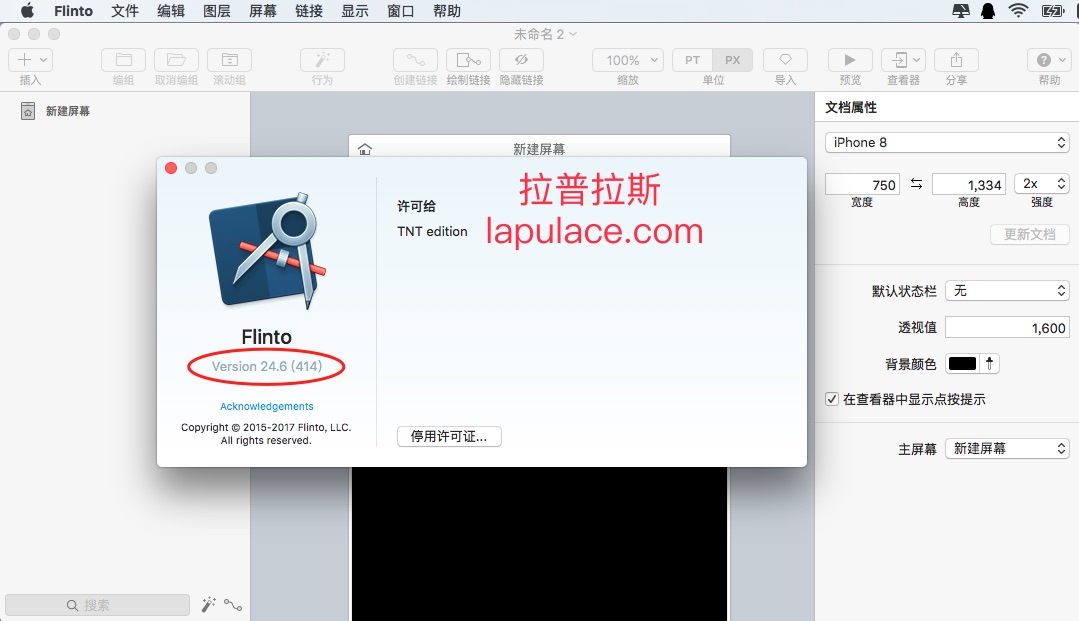Viewport: 1079px width, 621px height.
Task: Open the 图层 (Layer) menu
Action: [x=217, y=11]
